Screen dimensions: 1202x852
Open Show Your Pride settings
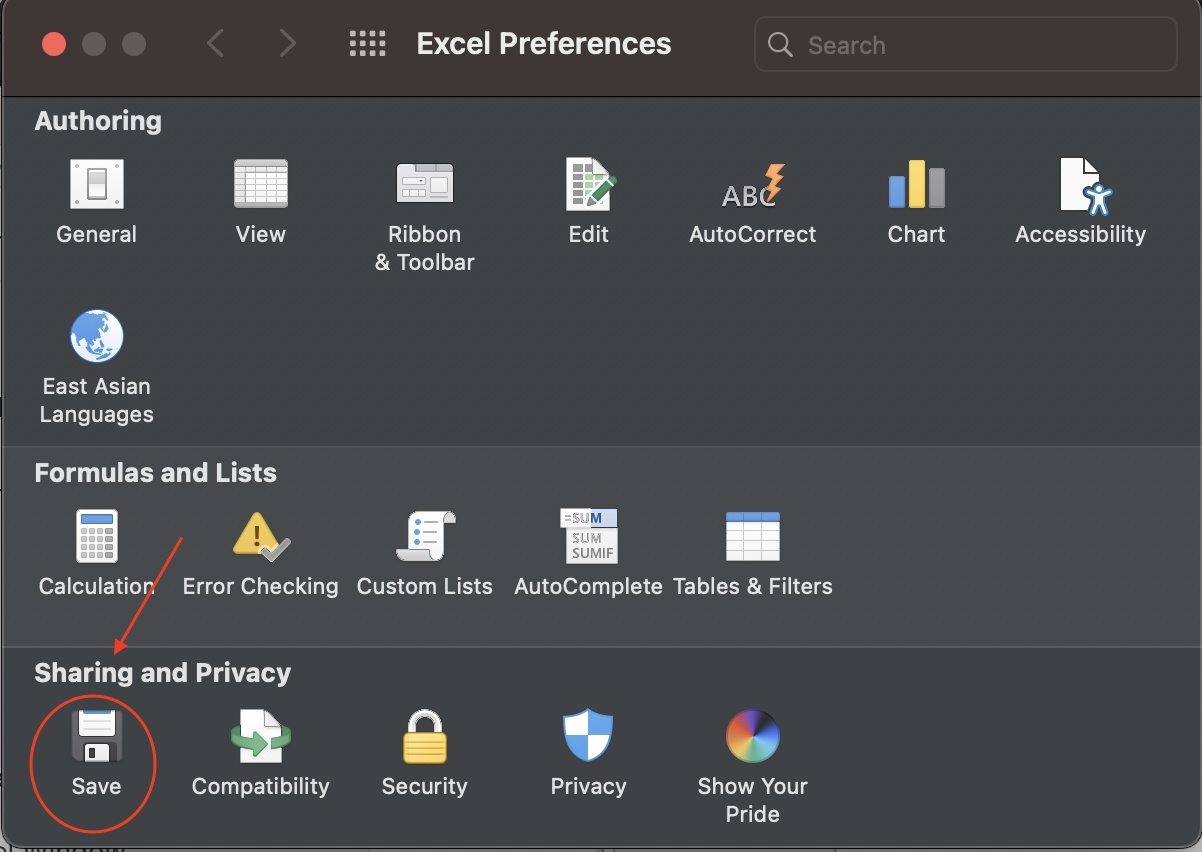tap(753, 738)
